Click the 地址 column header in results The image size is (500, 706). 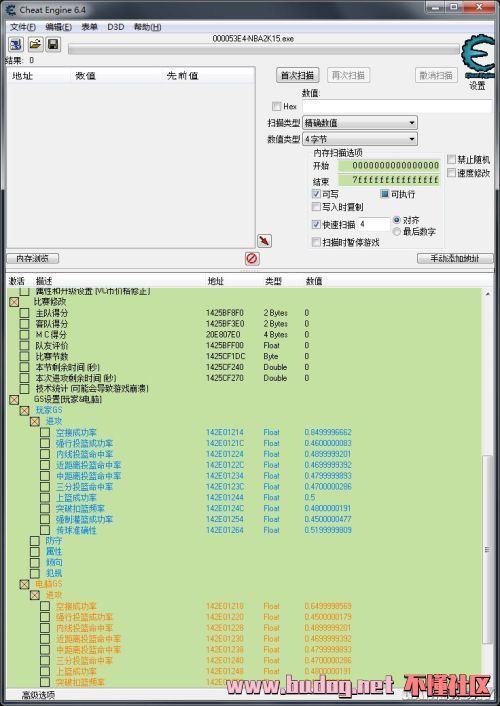pyautogui.click(x=22, y=76)
